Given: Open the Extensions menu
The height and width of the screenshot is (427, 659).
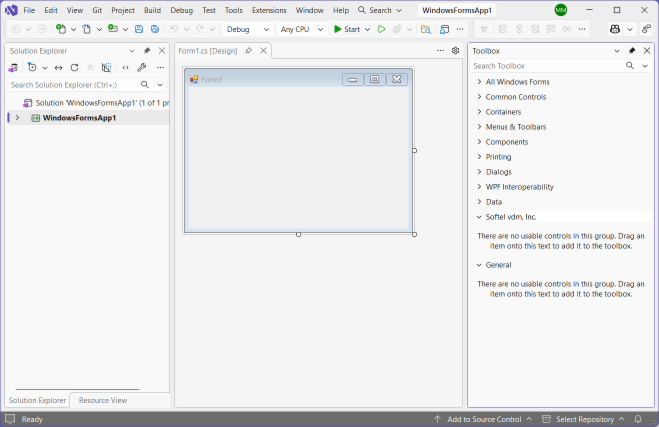Looking at the screenshot, I should tap(269, 10).
